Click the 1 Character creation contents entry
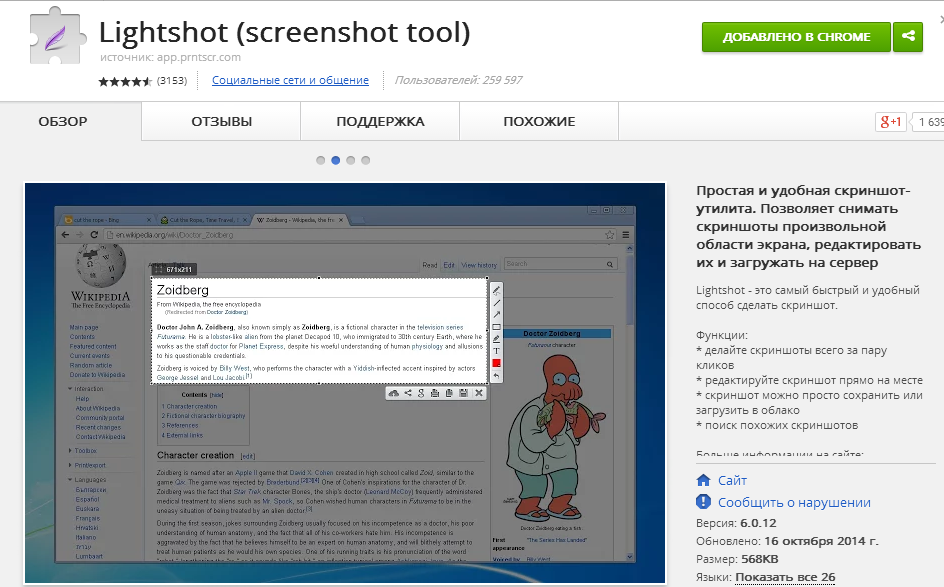The width and height of the screenshot is (944, 587). pos(189,406)
